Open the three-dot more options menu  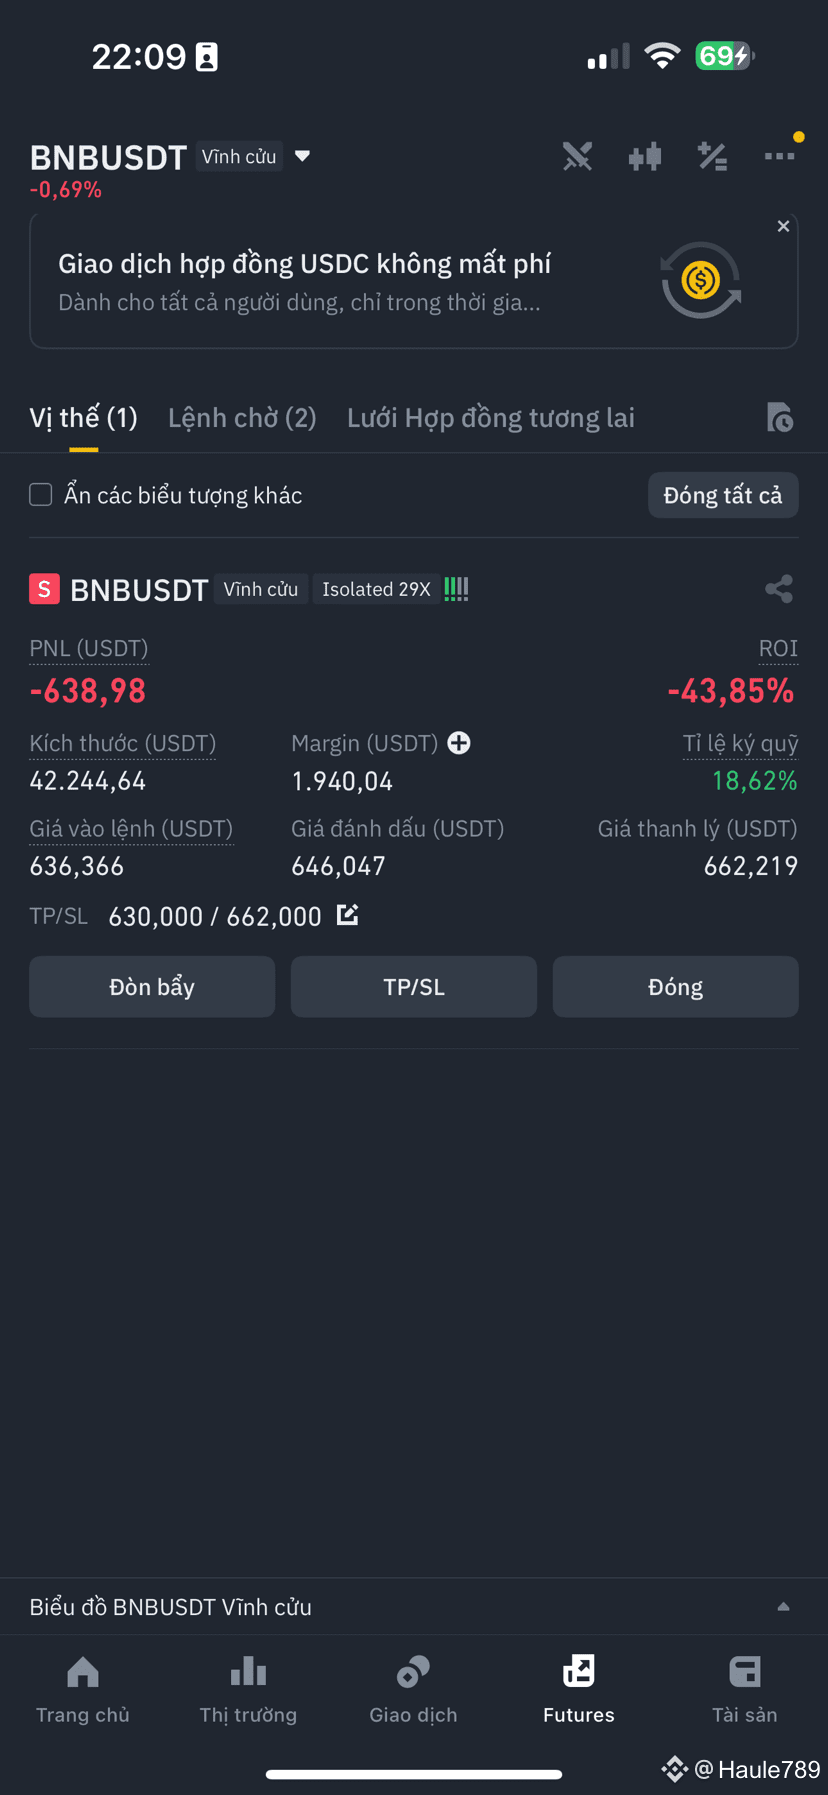pos(780,156)
